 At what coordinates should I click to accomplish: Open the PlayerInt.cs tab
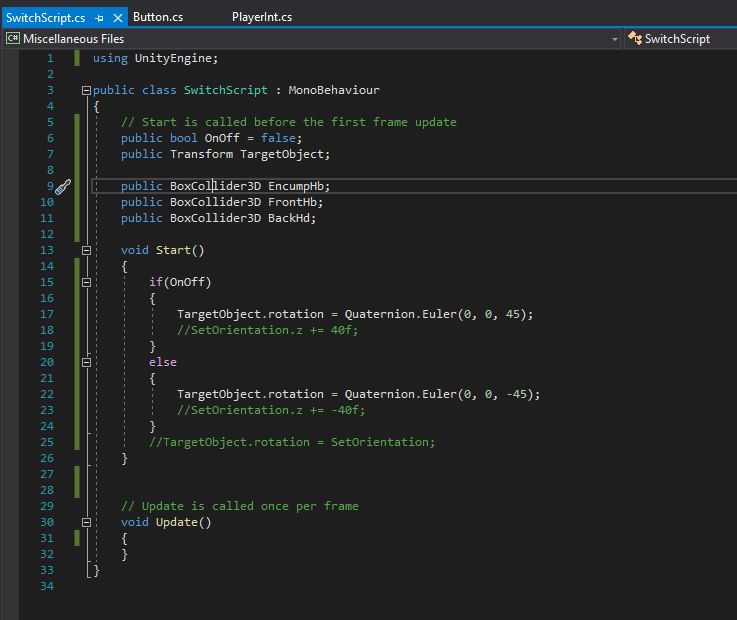point(262,17)
